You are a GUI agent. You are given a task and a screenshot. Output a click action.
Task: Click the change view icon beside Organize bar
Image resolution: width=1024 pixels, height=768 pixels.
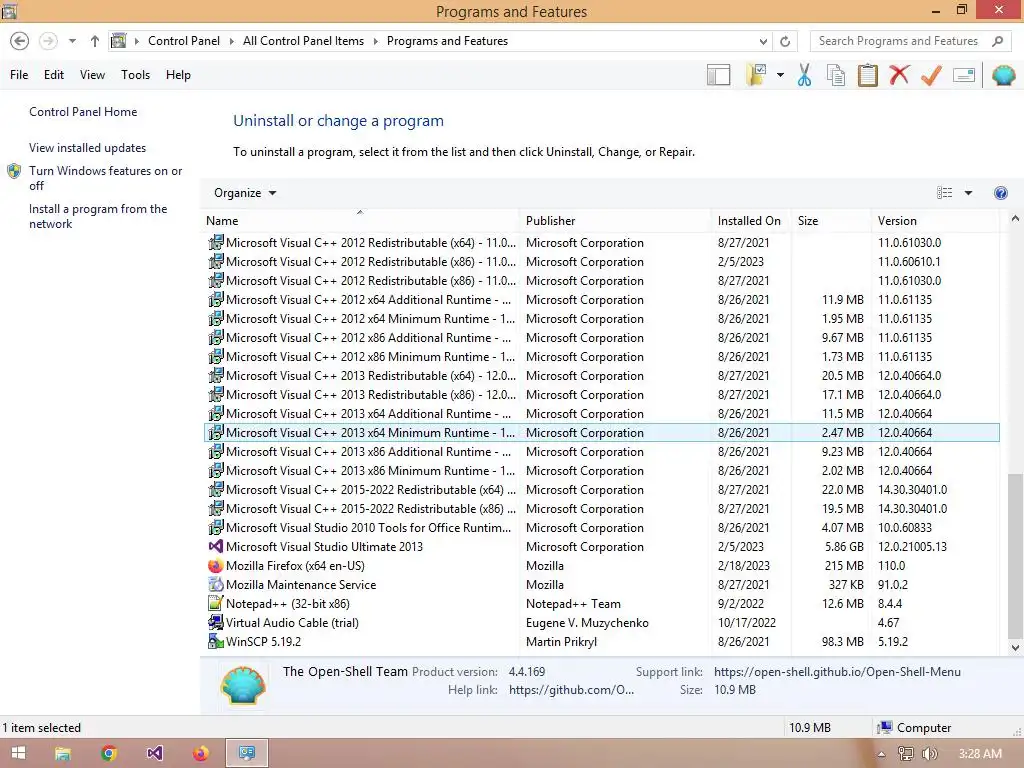pyautogui.click(x=944, y=193)
